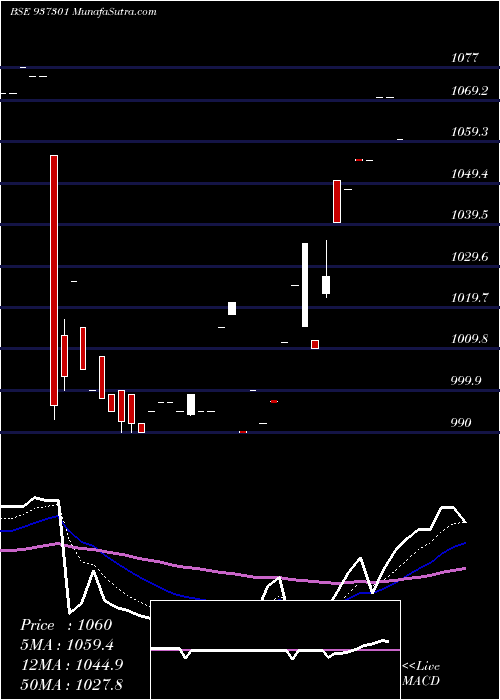Select the 990 price axis label

coord(461,422)
